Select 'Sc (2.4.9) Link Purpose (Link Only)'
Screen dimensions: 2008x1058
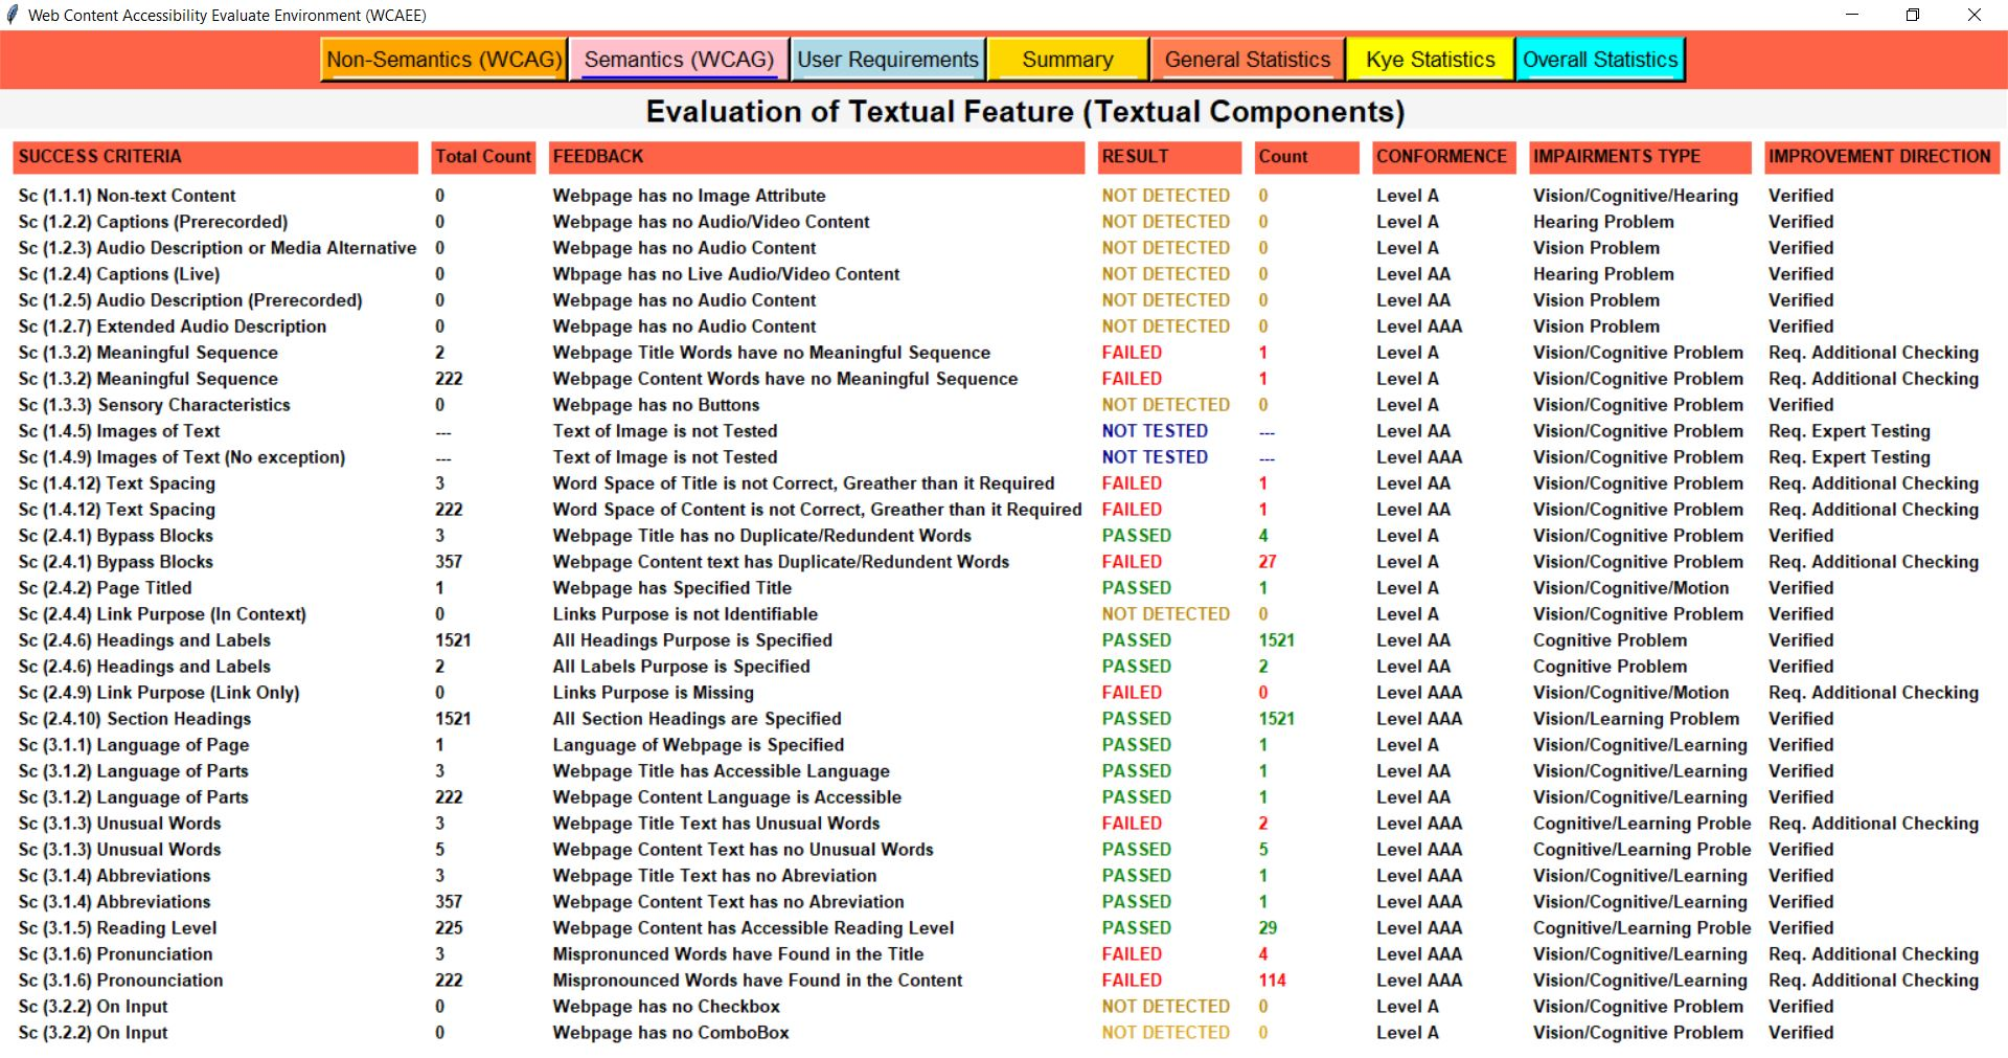159,692
